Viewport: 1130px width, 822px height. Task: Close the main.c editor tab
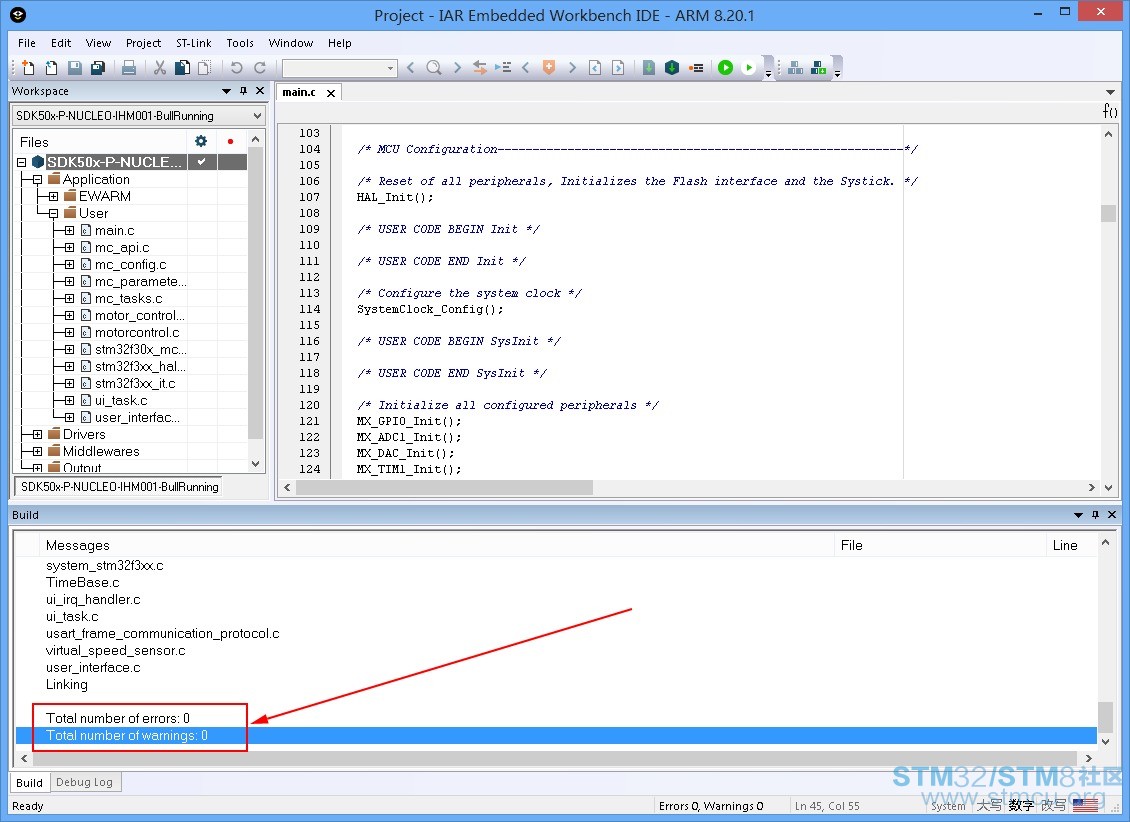[x=331, y=93]
